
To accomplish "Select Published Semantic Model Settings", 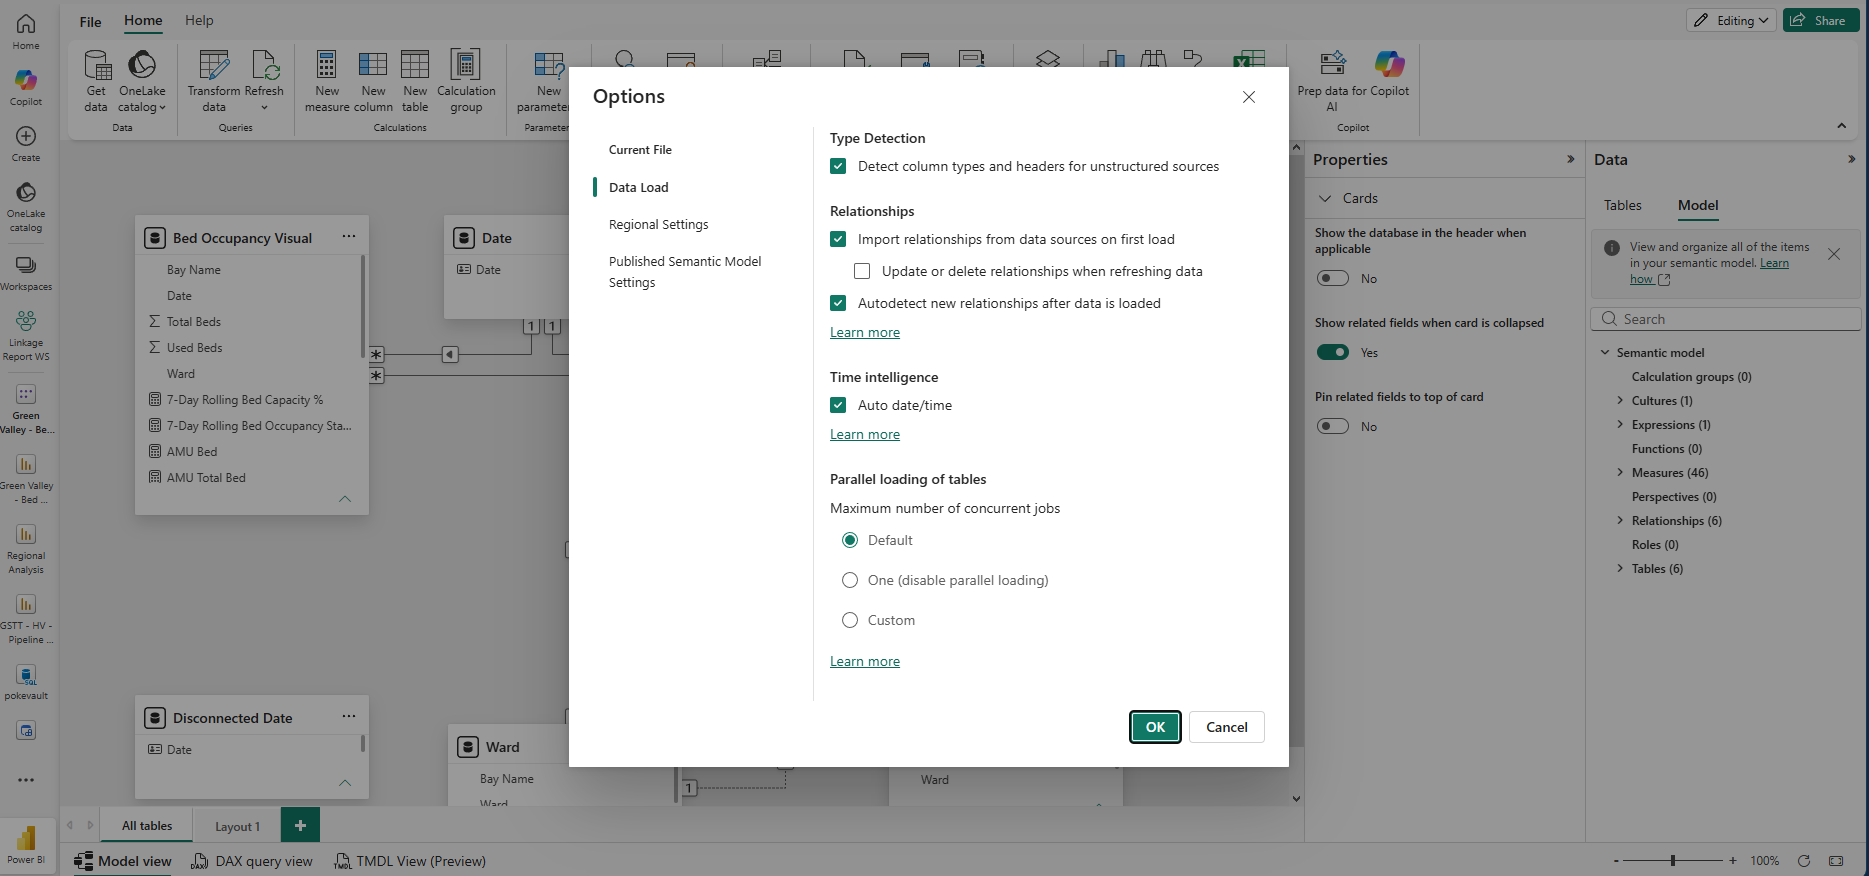I will coord(685,271).
